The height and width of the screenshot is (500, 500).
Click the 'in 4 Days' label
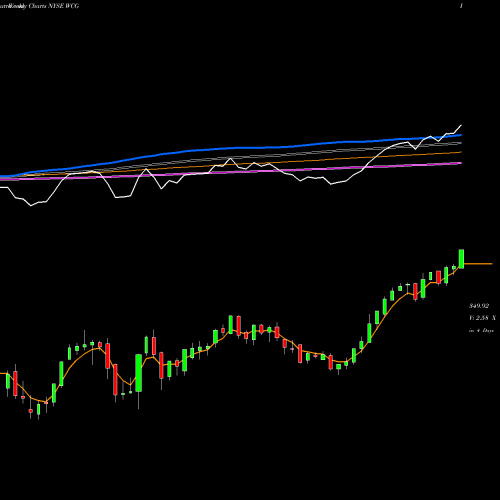coord(481,331)
